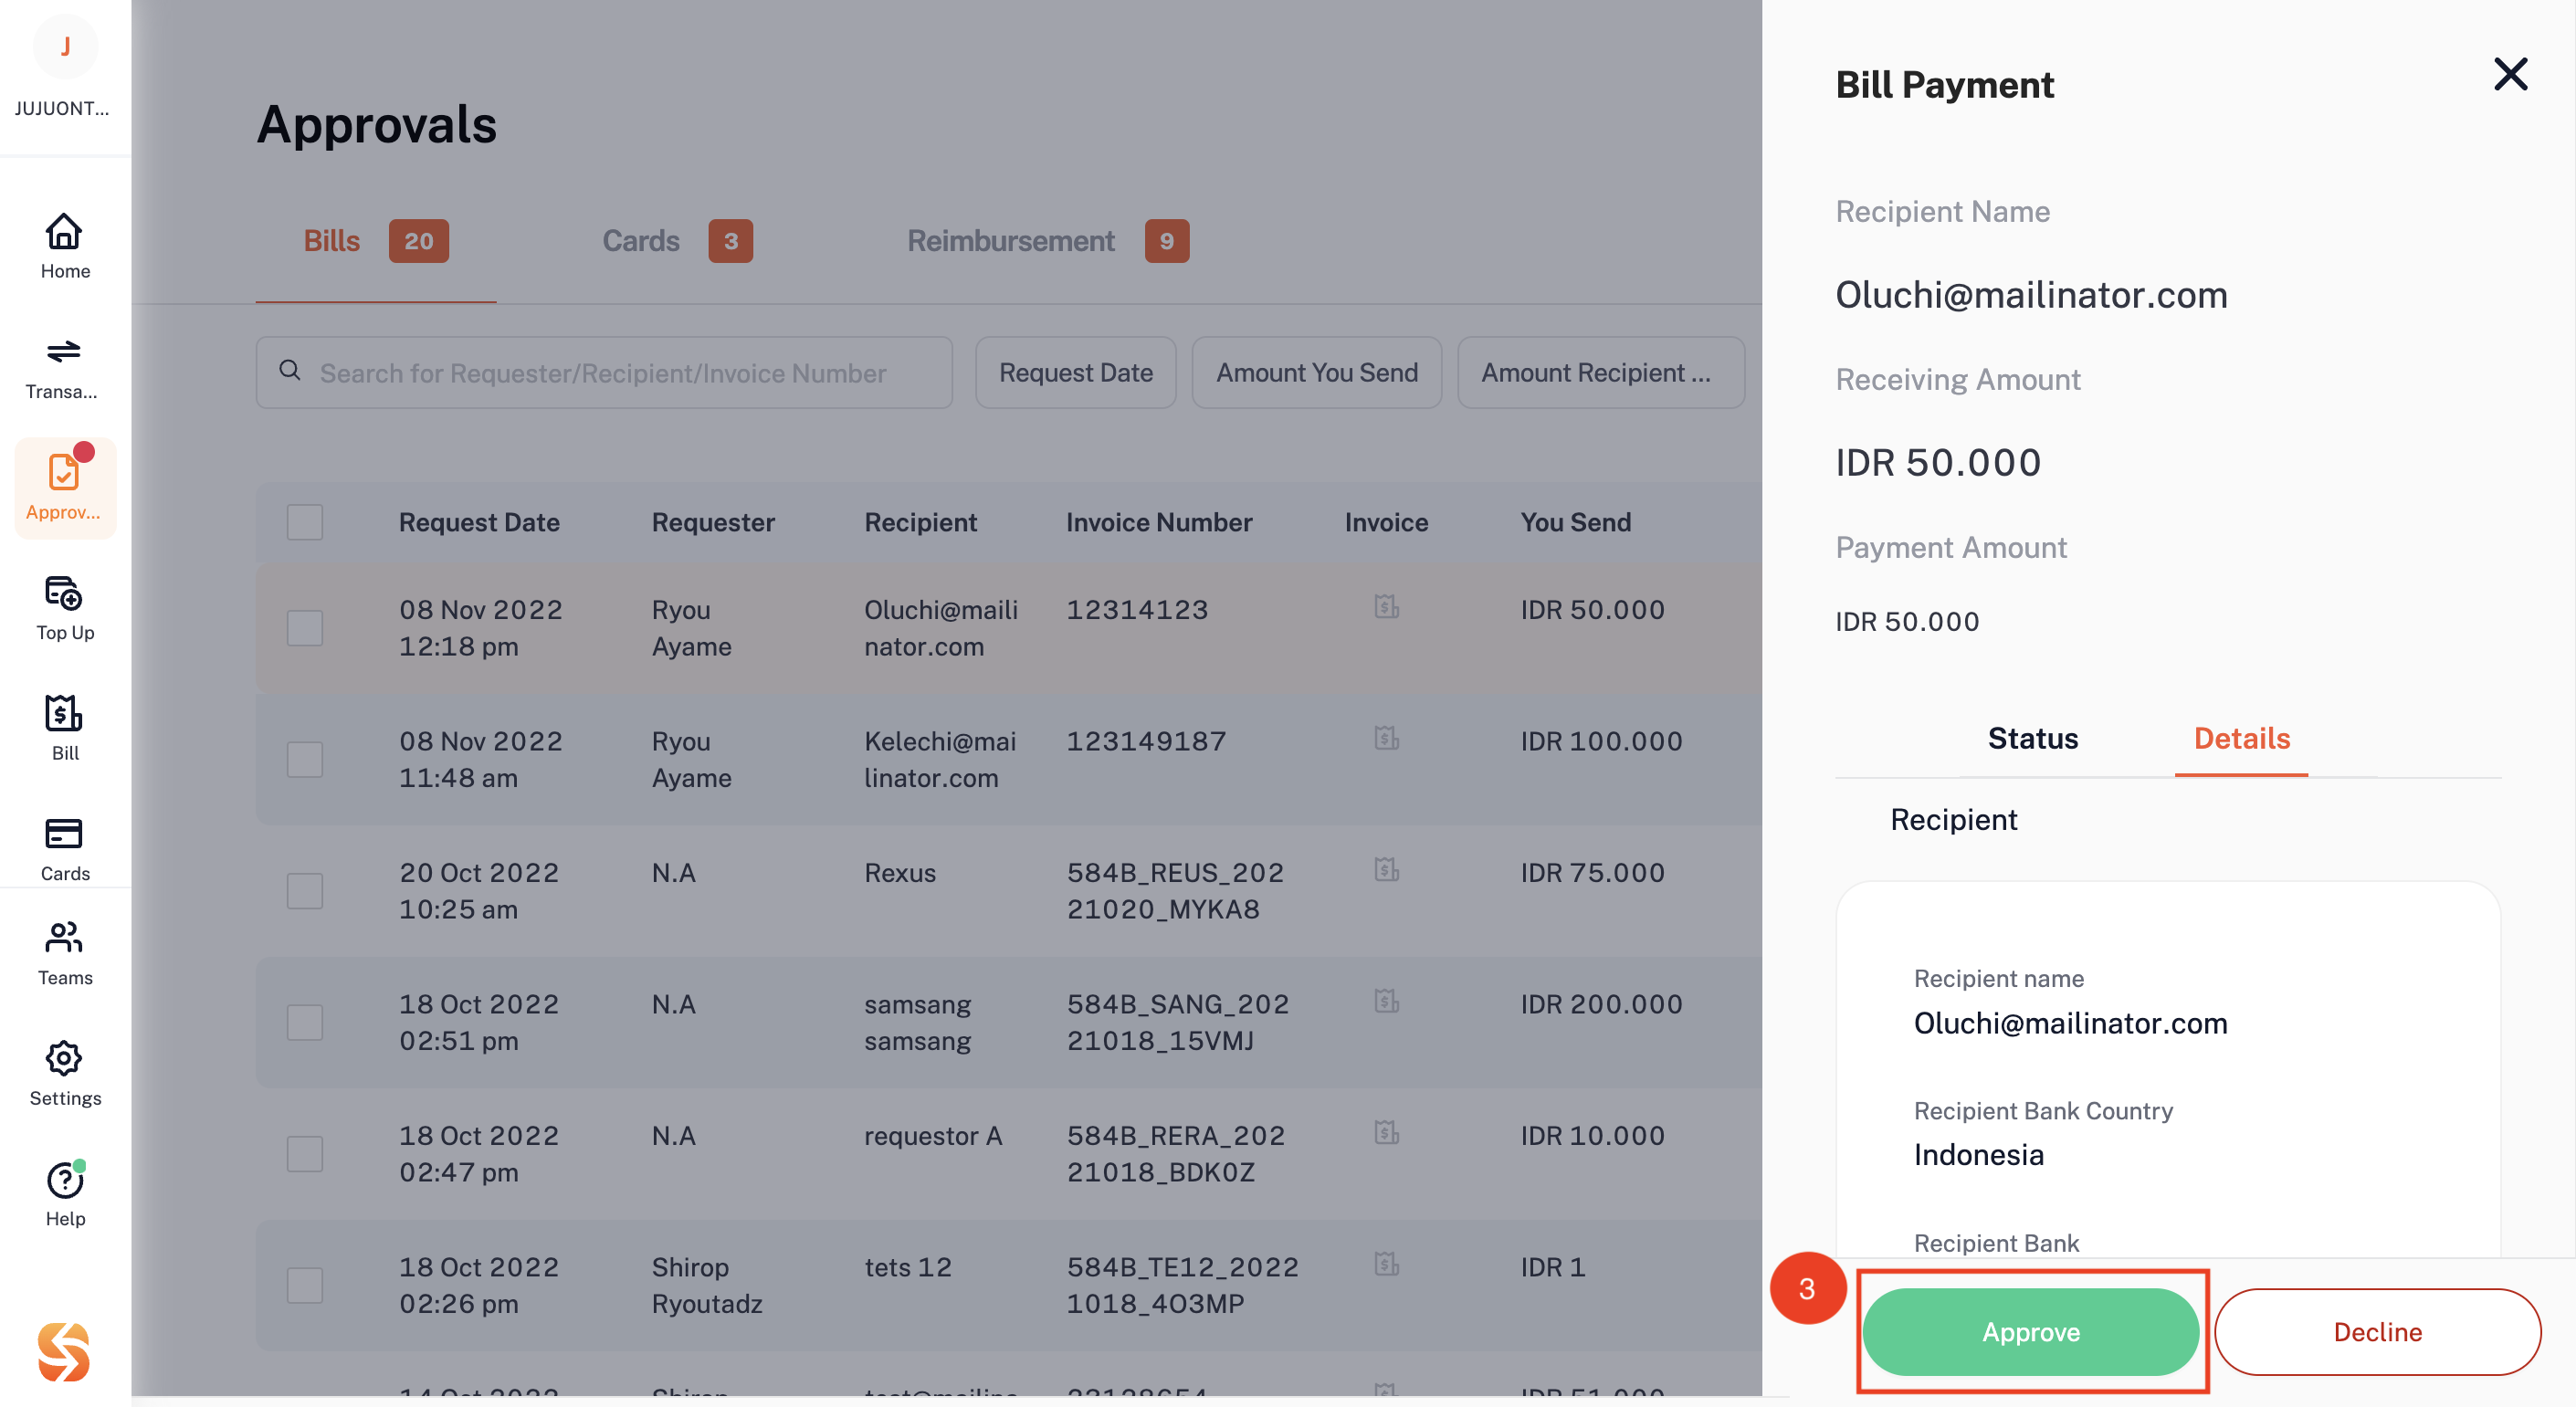The height and width of the screenshot is (1407, 2576).
Task: Toggle the select-all header checkbox
Action: point(305,522)
